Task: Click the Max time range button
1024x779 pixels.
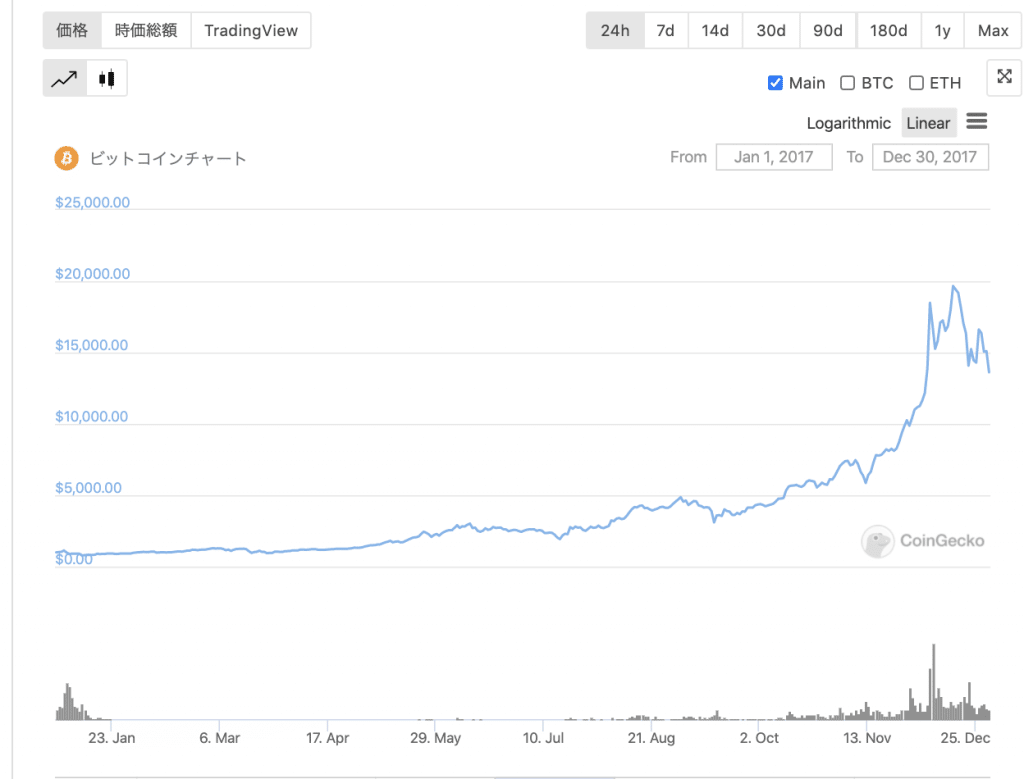Action: pyautogui.click(x=992, y=30)
